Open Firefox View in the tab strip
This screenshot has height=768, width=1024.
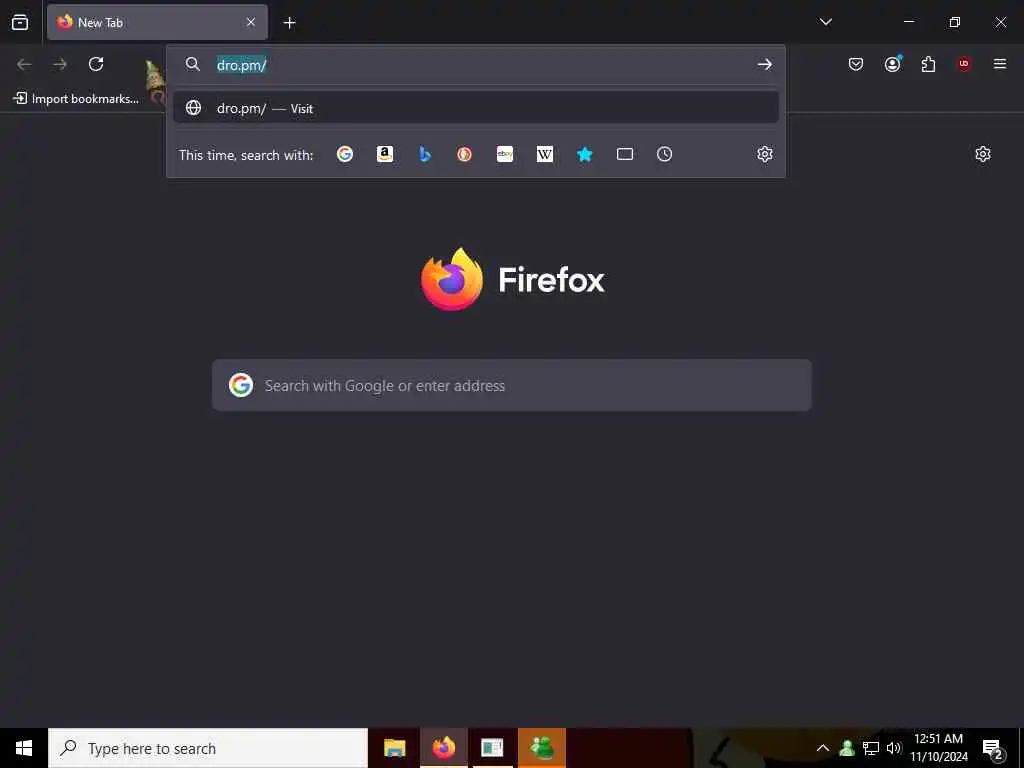[20, 22]
